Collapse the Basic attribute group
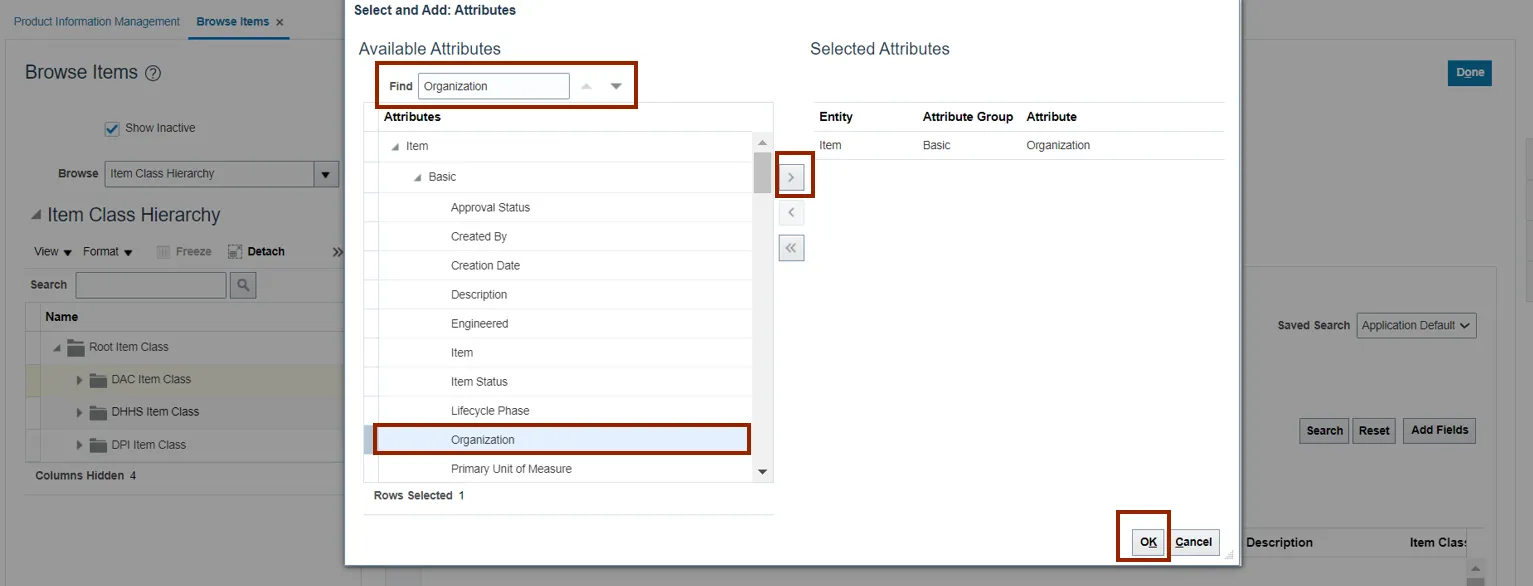This screenshot has height=586, width=1533. click(417, 177)
